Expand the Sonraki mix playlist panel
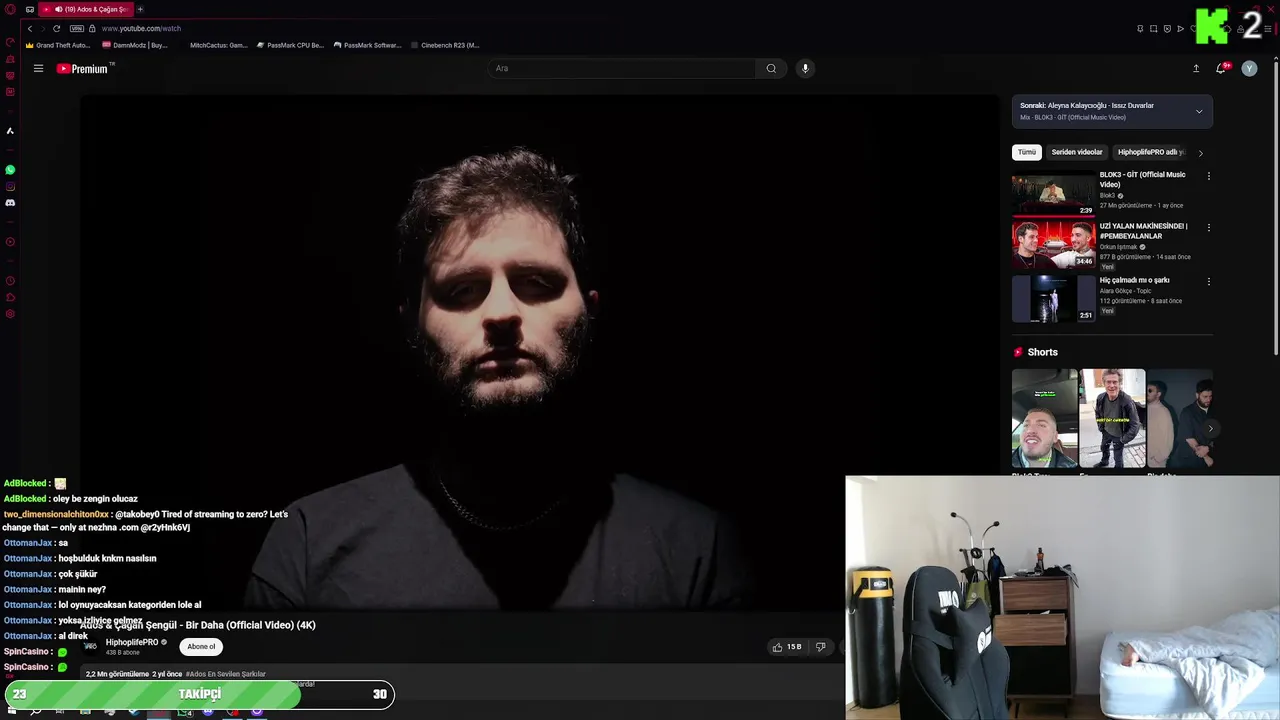 (x=1199, y=111)
